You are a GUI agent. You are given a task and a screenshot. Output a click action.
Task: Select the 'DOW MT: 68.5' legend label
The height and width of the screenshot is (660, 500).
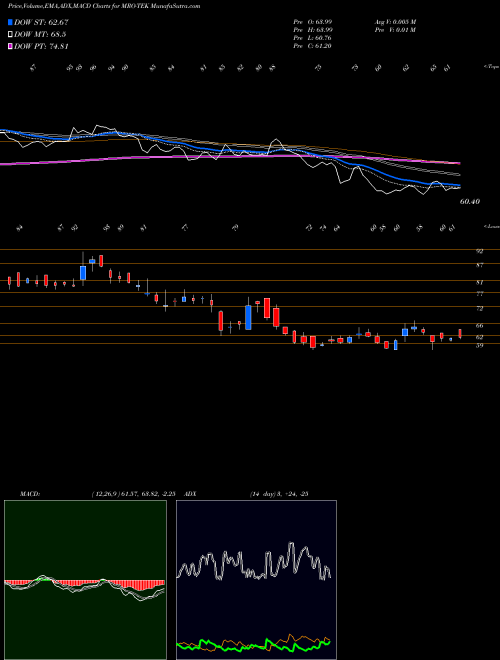coord(40,35)
